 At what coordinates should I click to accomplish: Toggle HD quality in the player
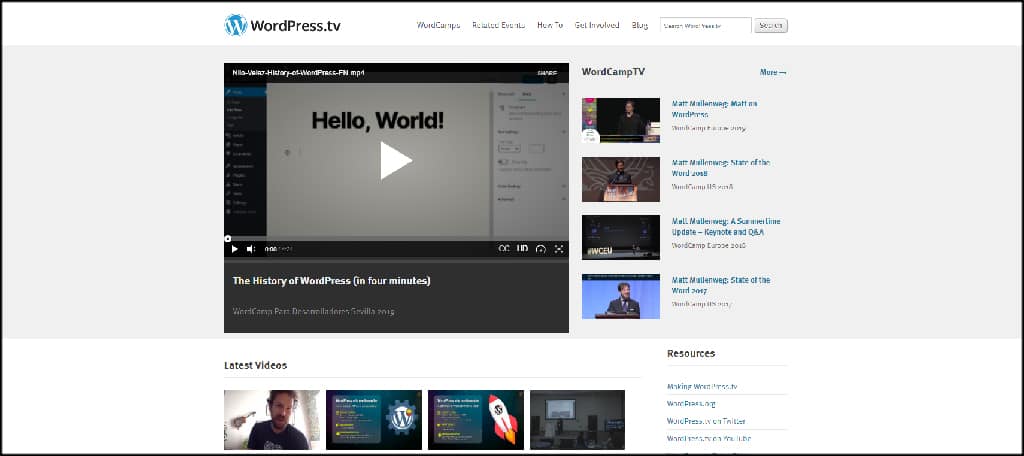(x=522, y=249)
